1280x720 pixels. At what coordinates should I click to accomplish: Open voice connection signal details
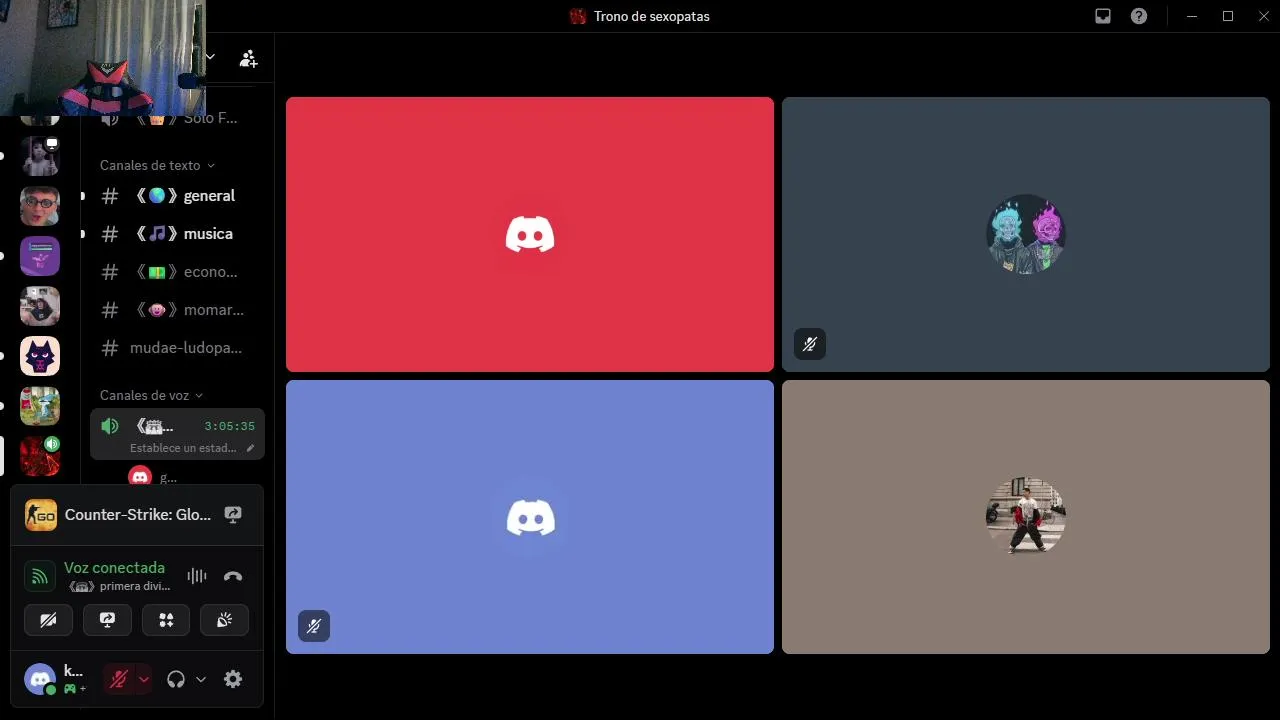click(40, 576)
